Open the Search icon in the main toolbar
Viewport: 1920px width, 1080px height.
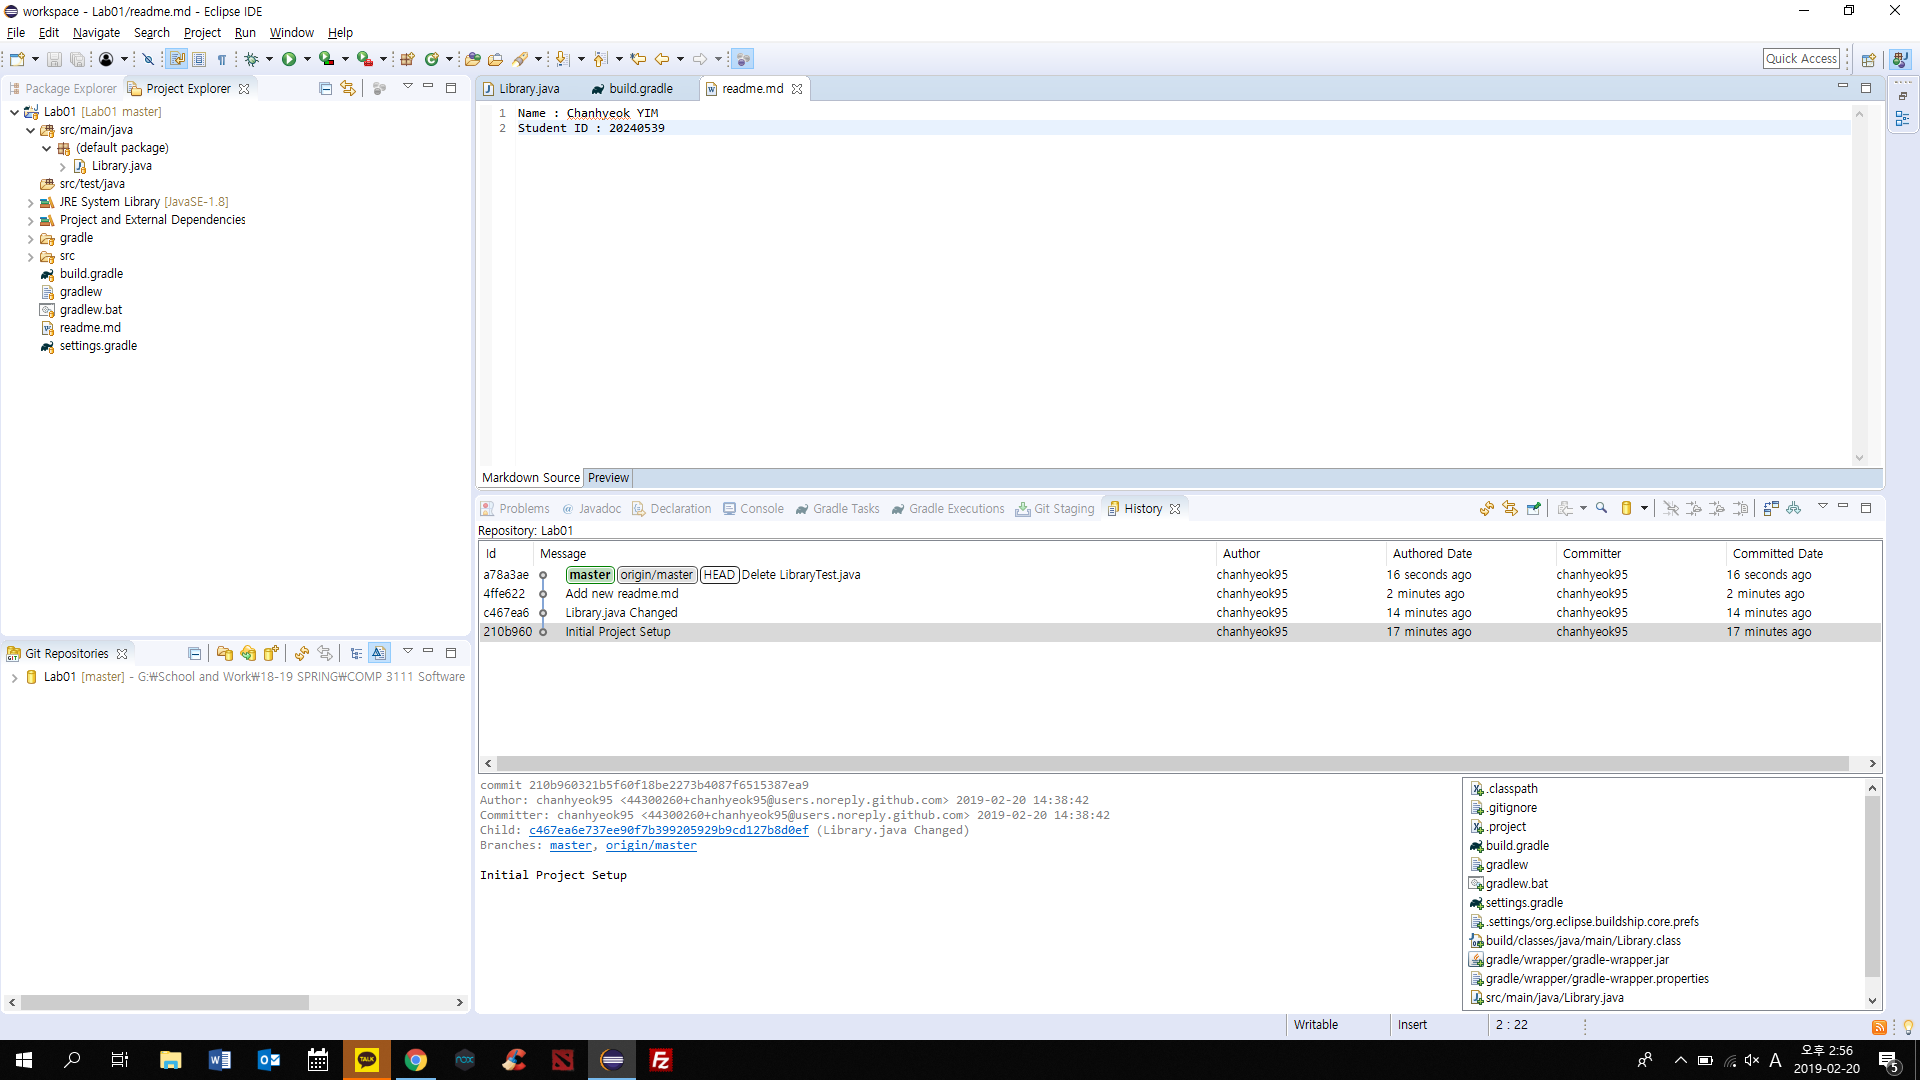(522, 59)
